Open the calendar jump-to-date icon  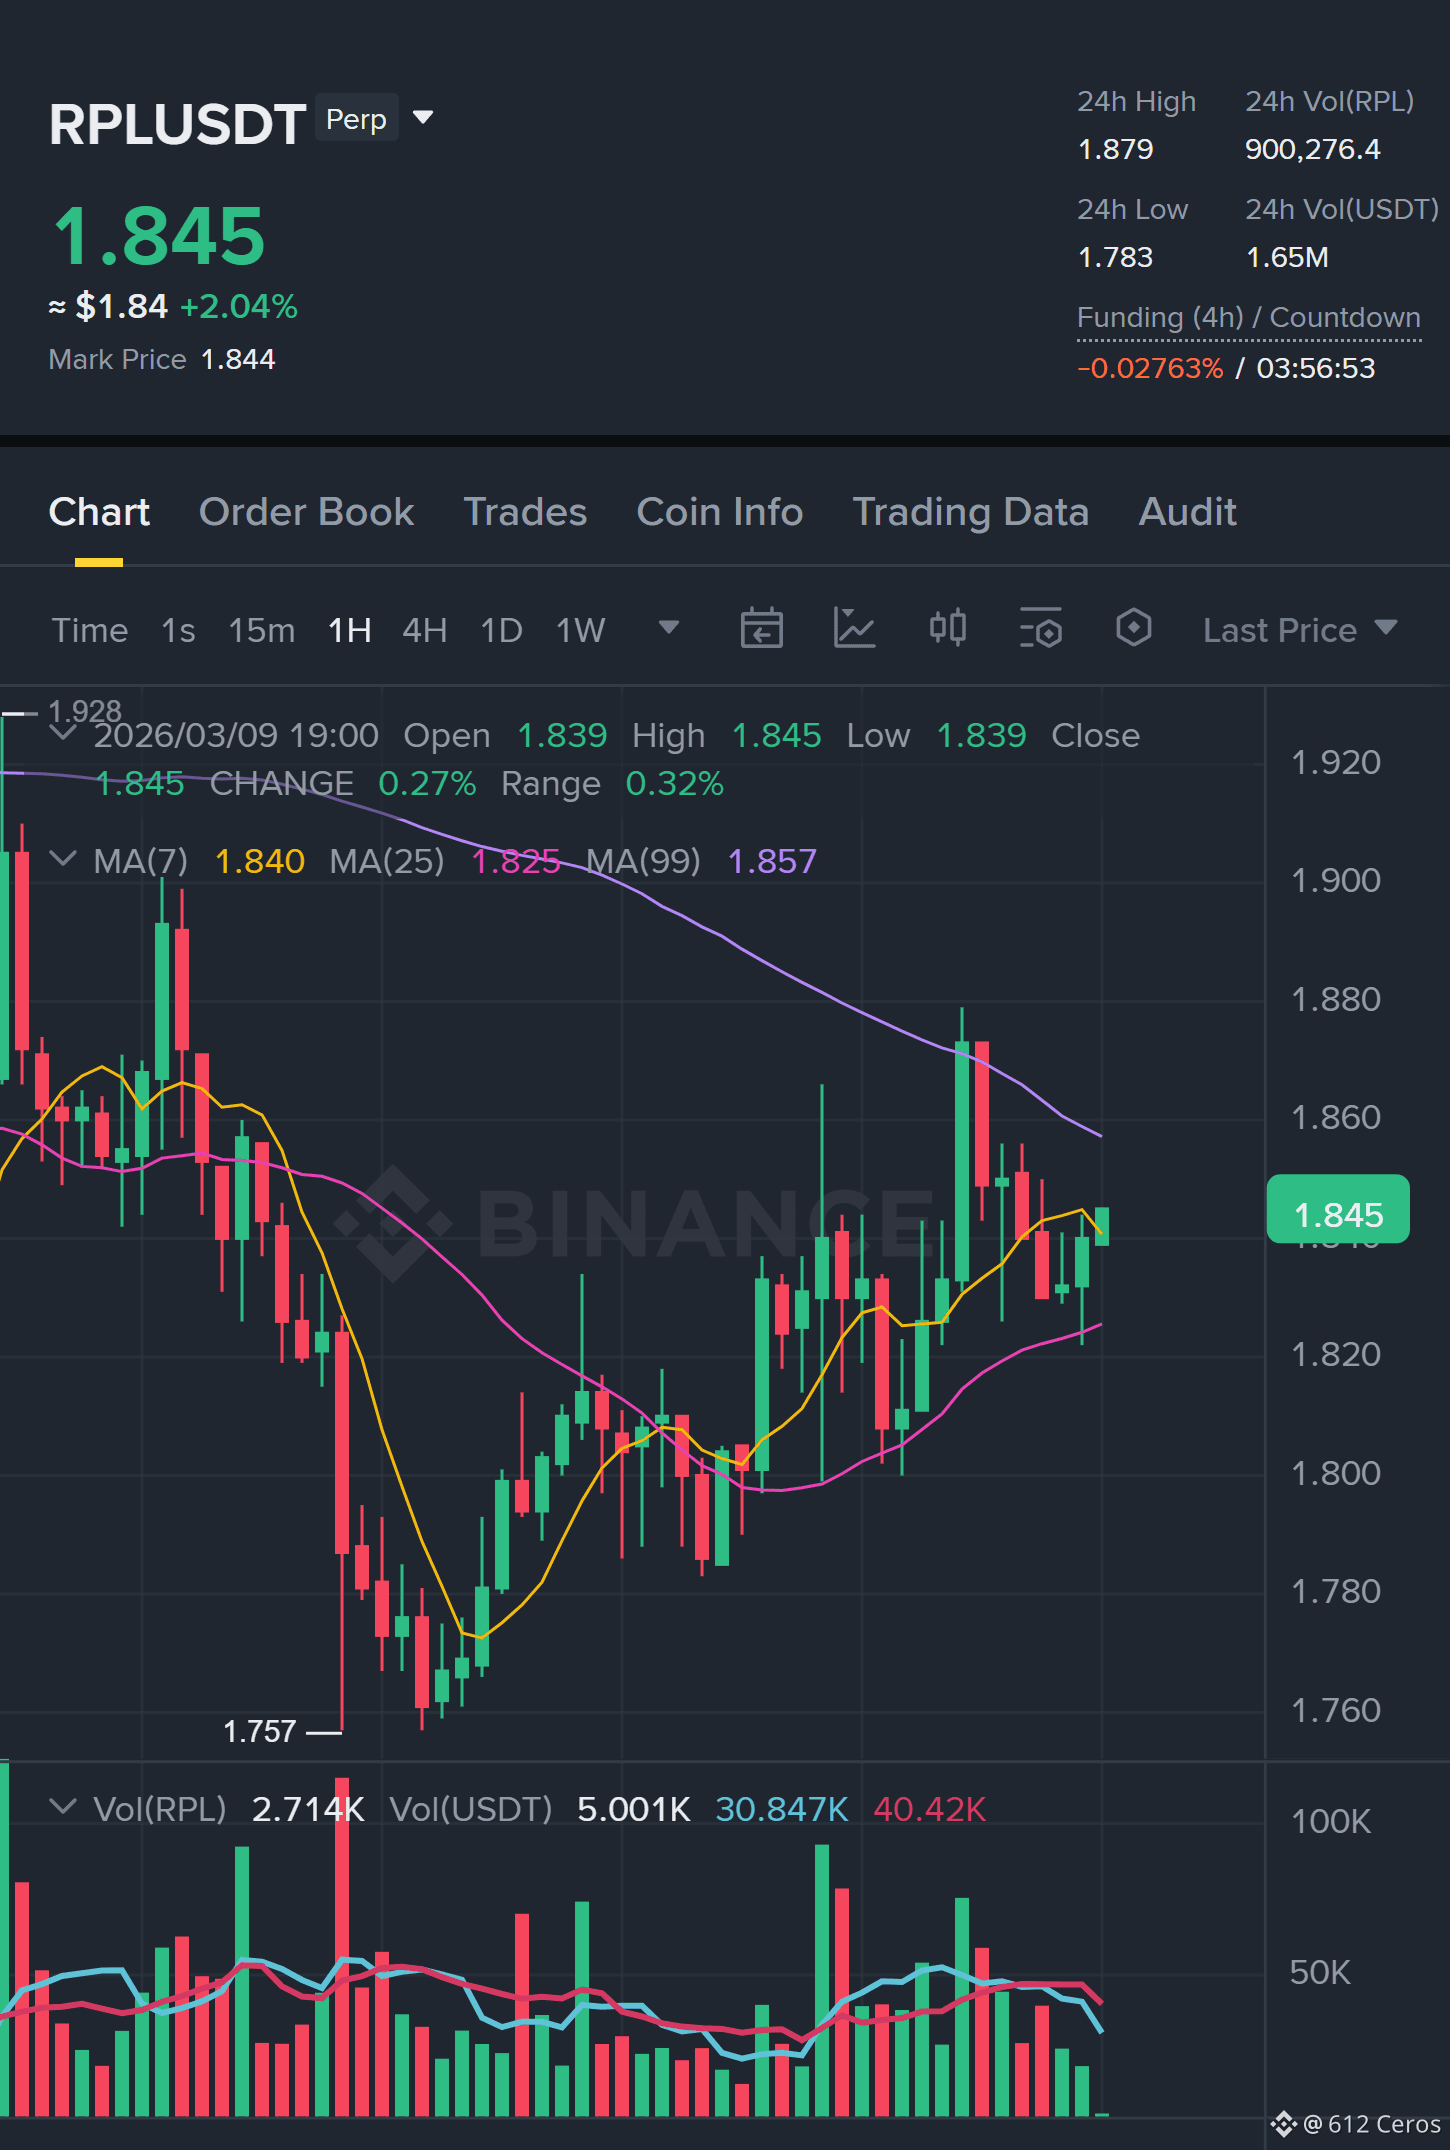pos(761,629)
